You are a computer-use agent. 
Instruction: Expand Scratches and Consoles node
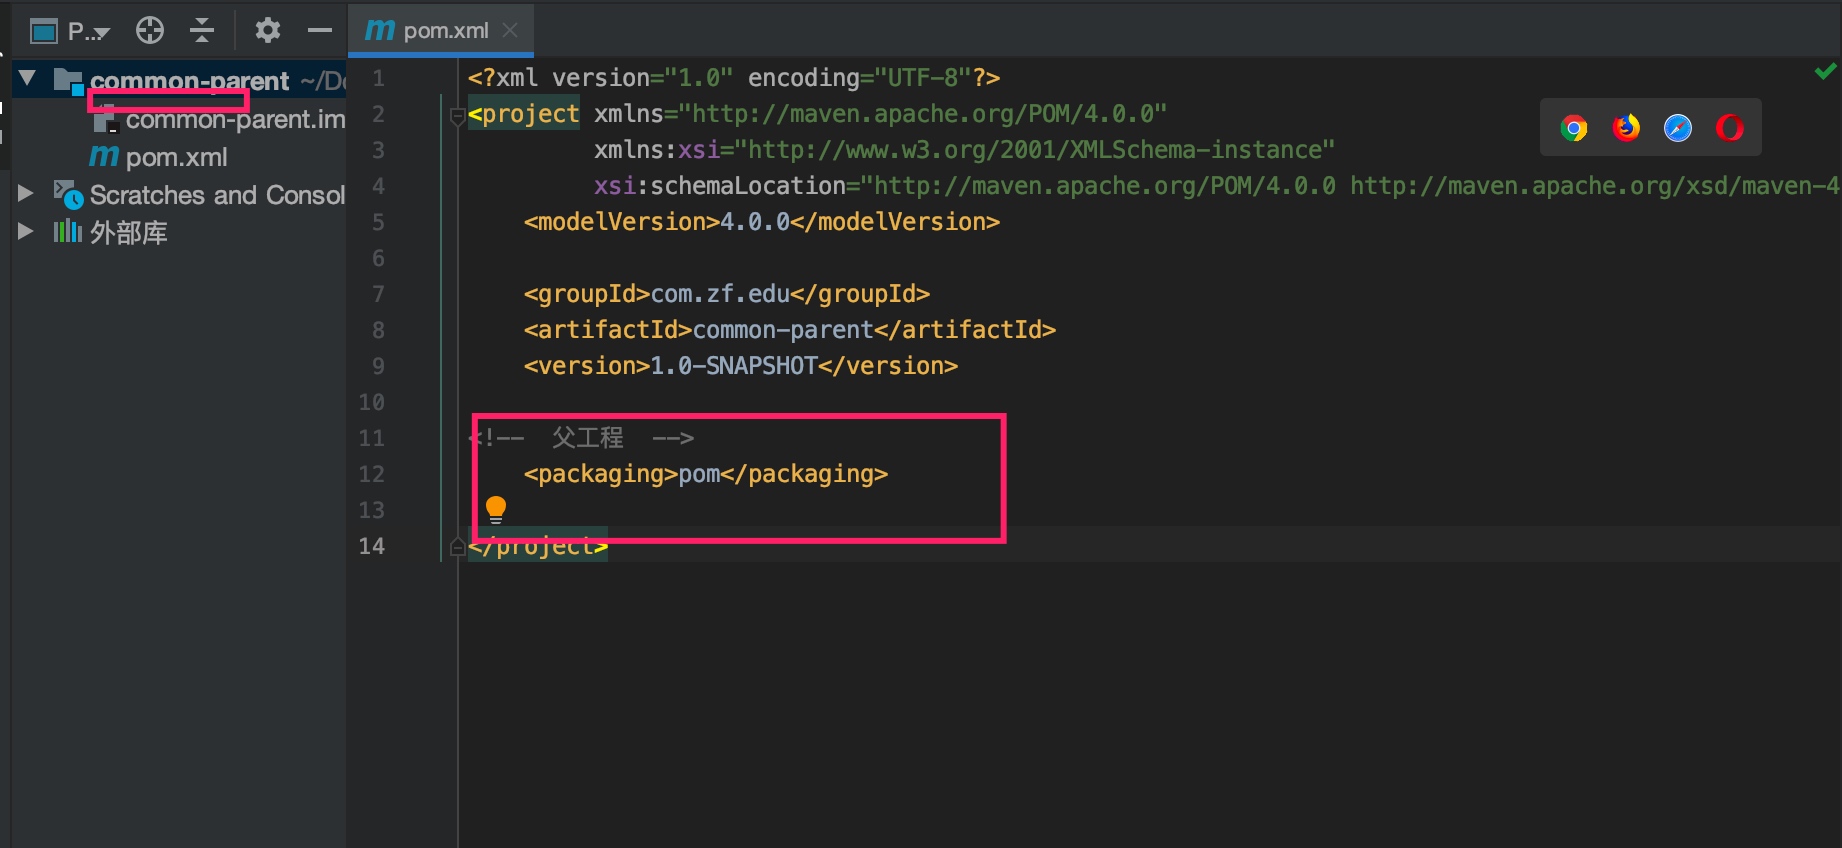pyautogui.click(x=26, y=193)
